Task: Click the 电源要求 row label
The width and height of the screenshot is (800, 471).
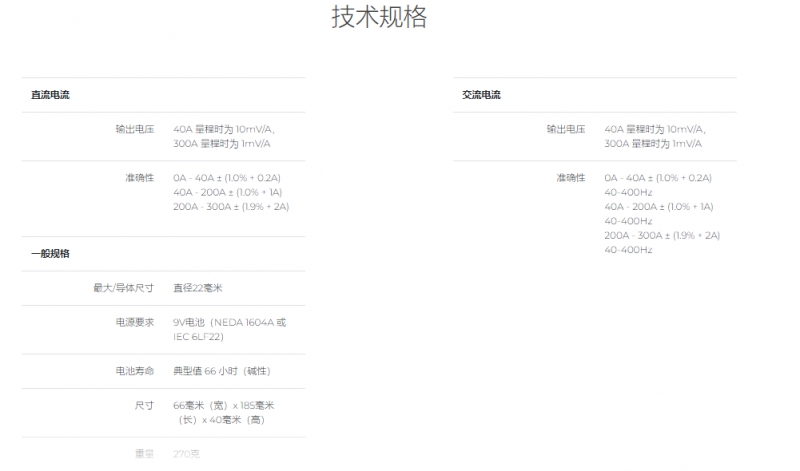Action: (x=135, y=322)
